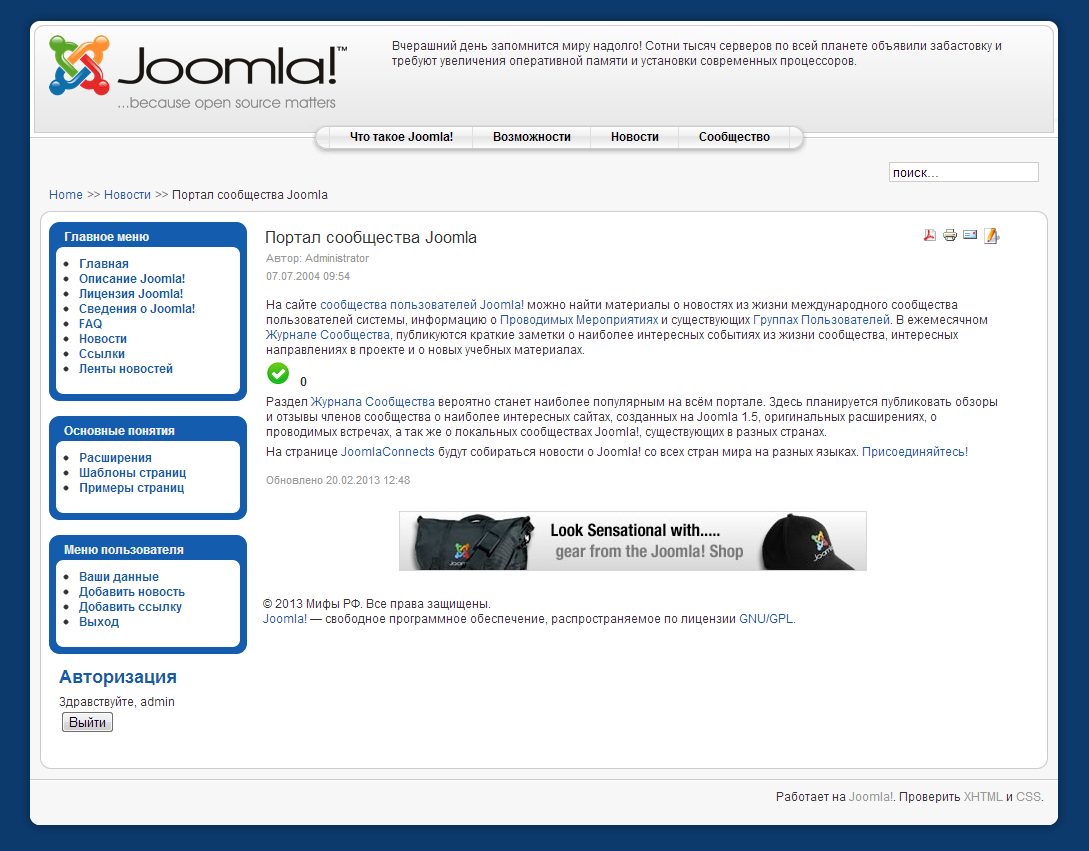Send article by e-mail icon
1089x851 pixels.
(x=970, y=235)
